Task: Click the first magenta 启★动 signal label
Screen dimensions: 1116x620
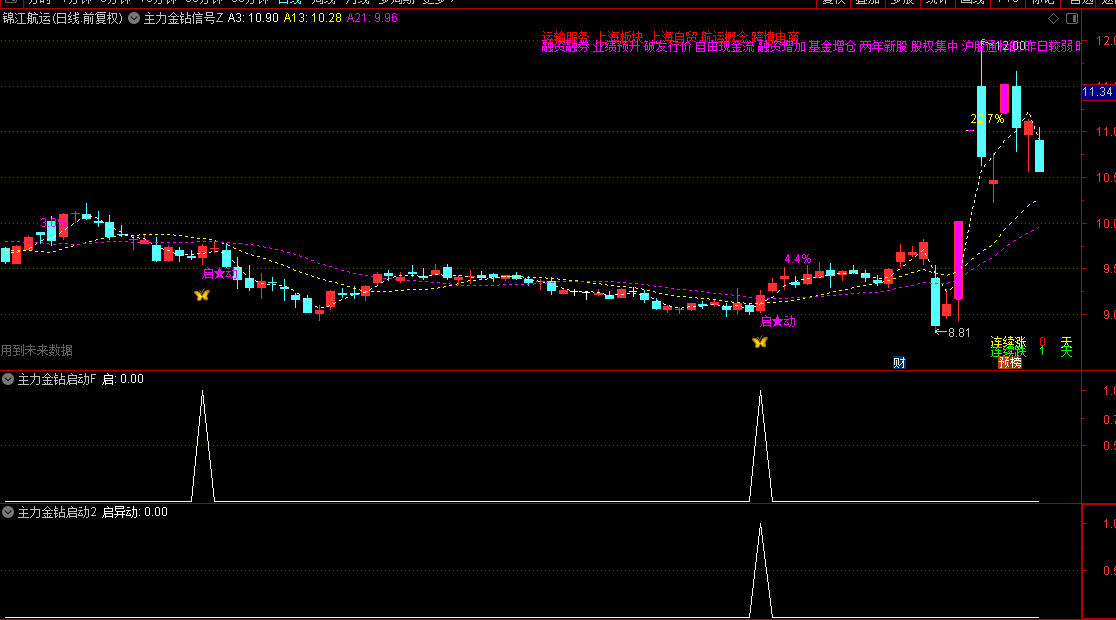Action: pos(220,273)
